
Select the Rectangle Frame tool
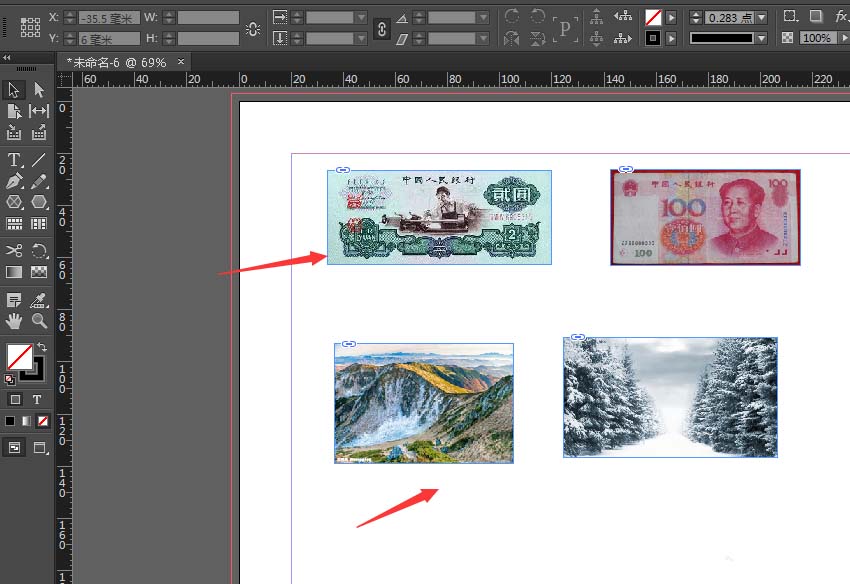[14, 202]
